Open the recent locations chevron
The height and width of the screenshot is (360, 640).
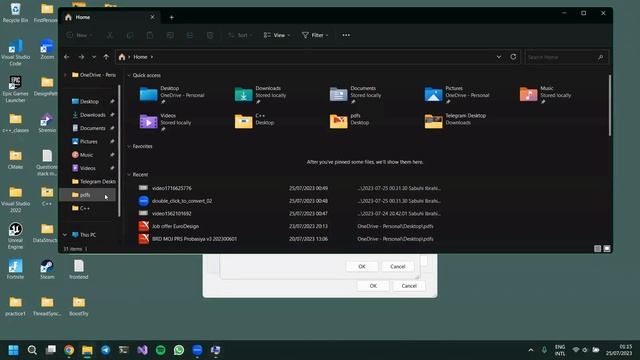94,57
